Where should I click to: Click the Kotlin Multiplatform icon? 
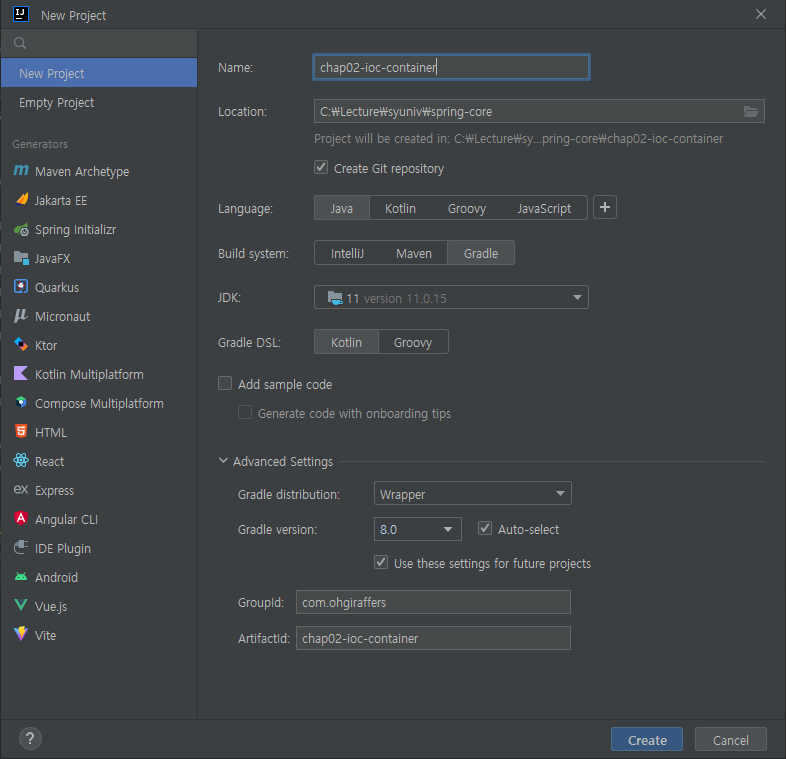coord(21,373)
